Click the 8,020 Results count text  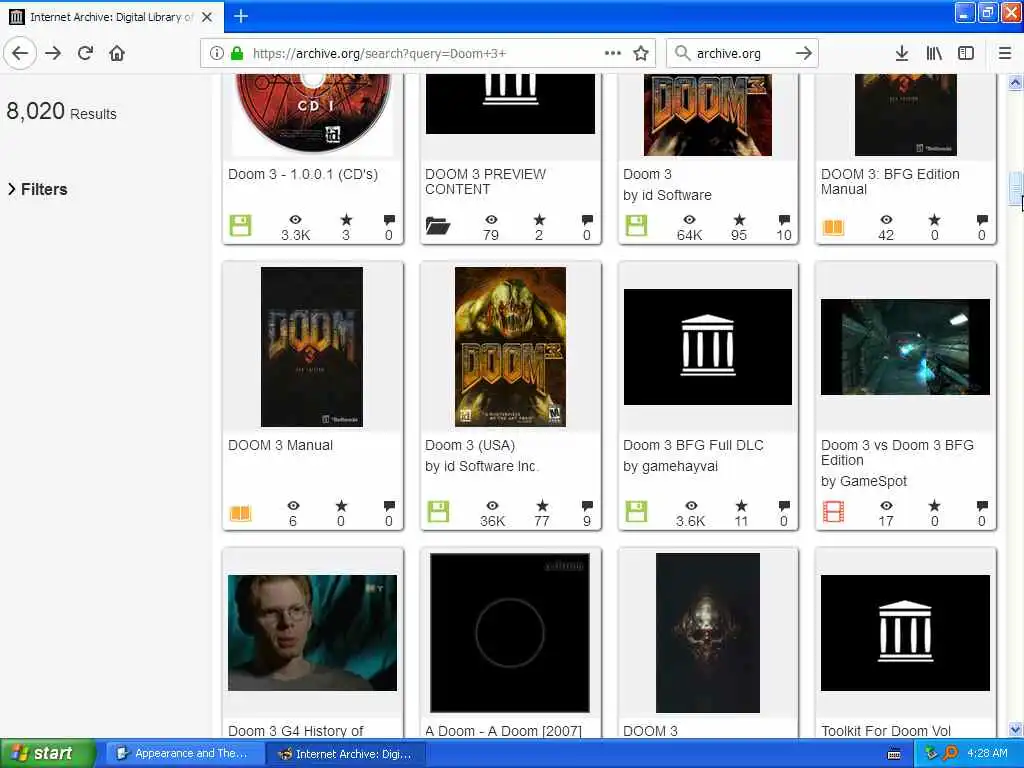point(61,112)
